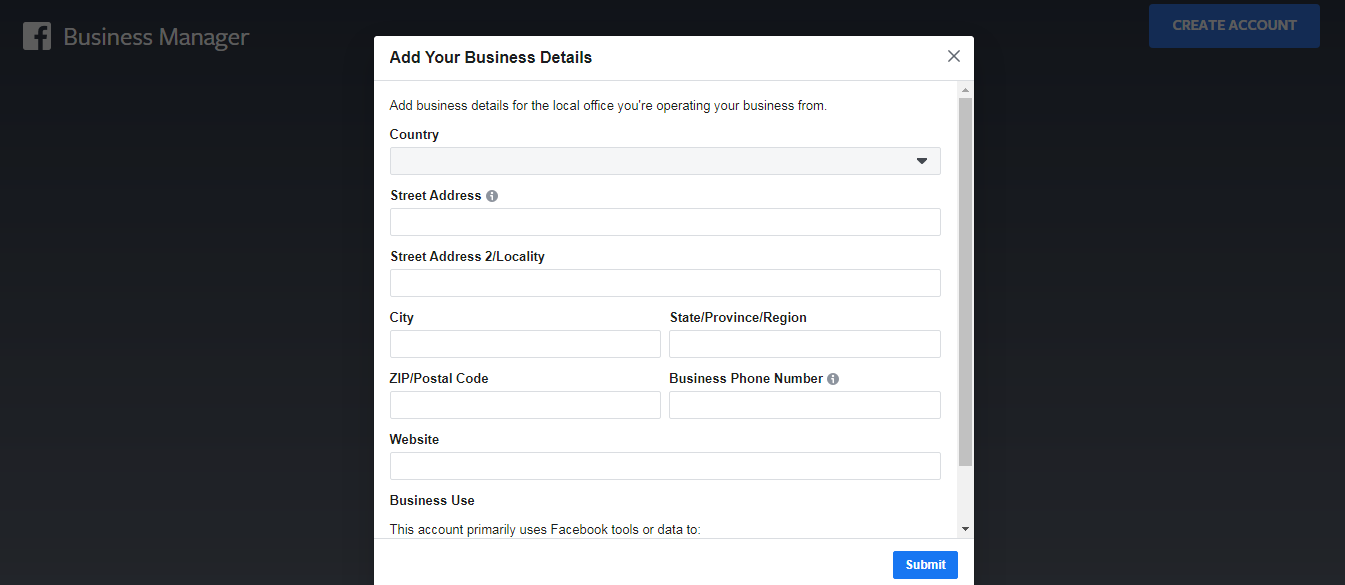This screenshot has height=585, width=1345.
Task: Click the dialog's vertical scrollbar thumb
Action: [965, 282]
